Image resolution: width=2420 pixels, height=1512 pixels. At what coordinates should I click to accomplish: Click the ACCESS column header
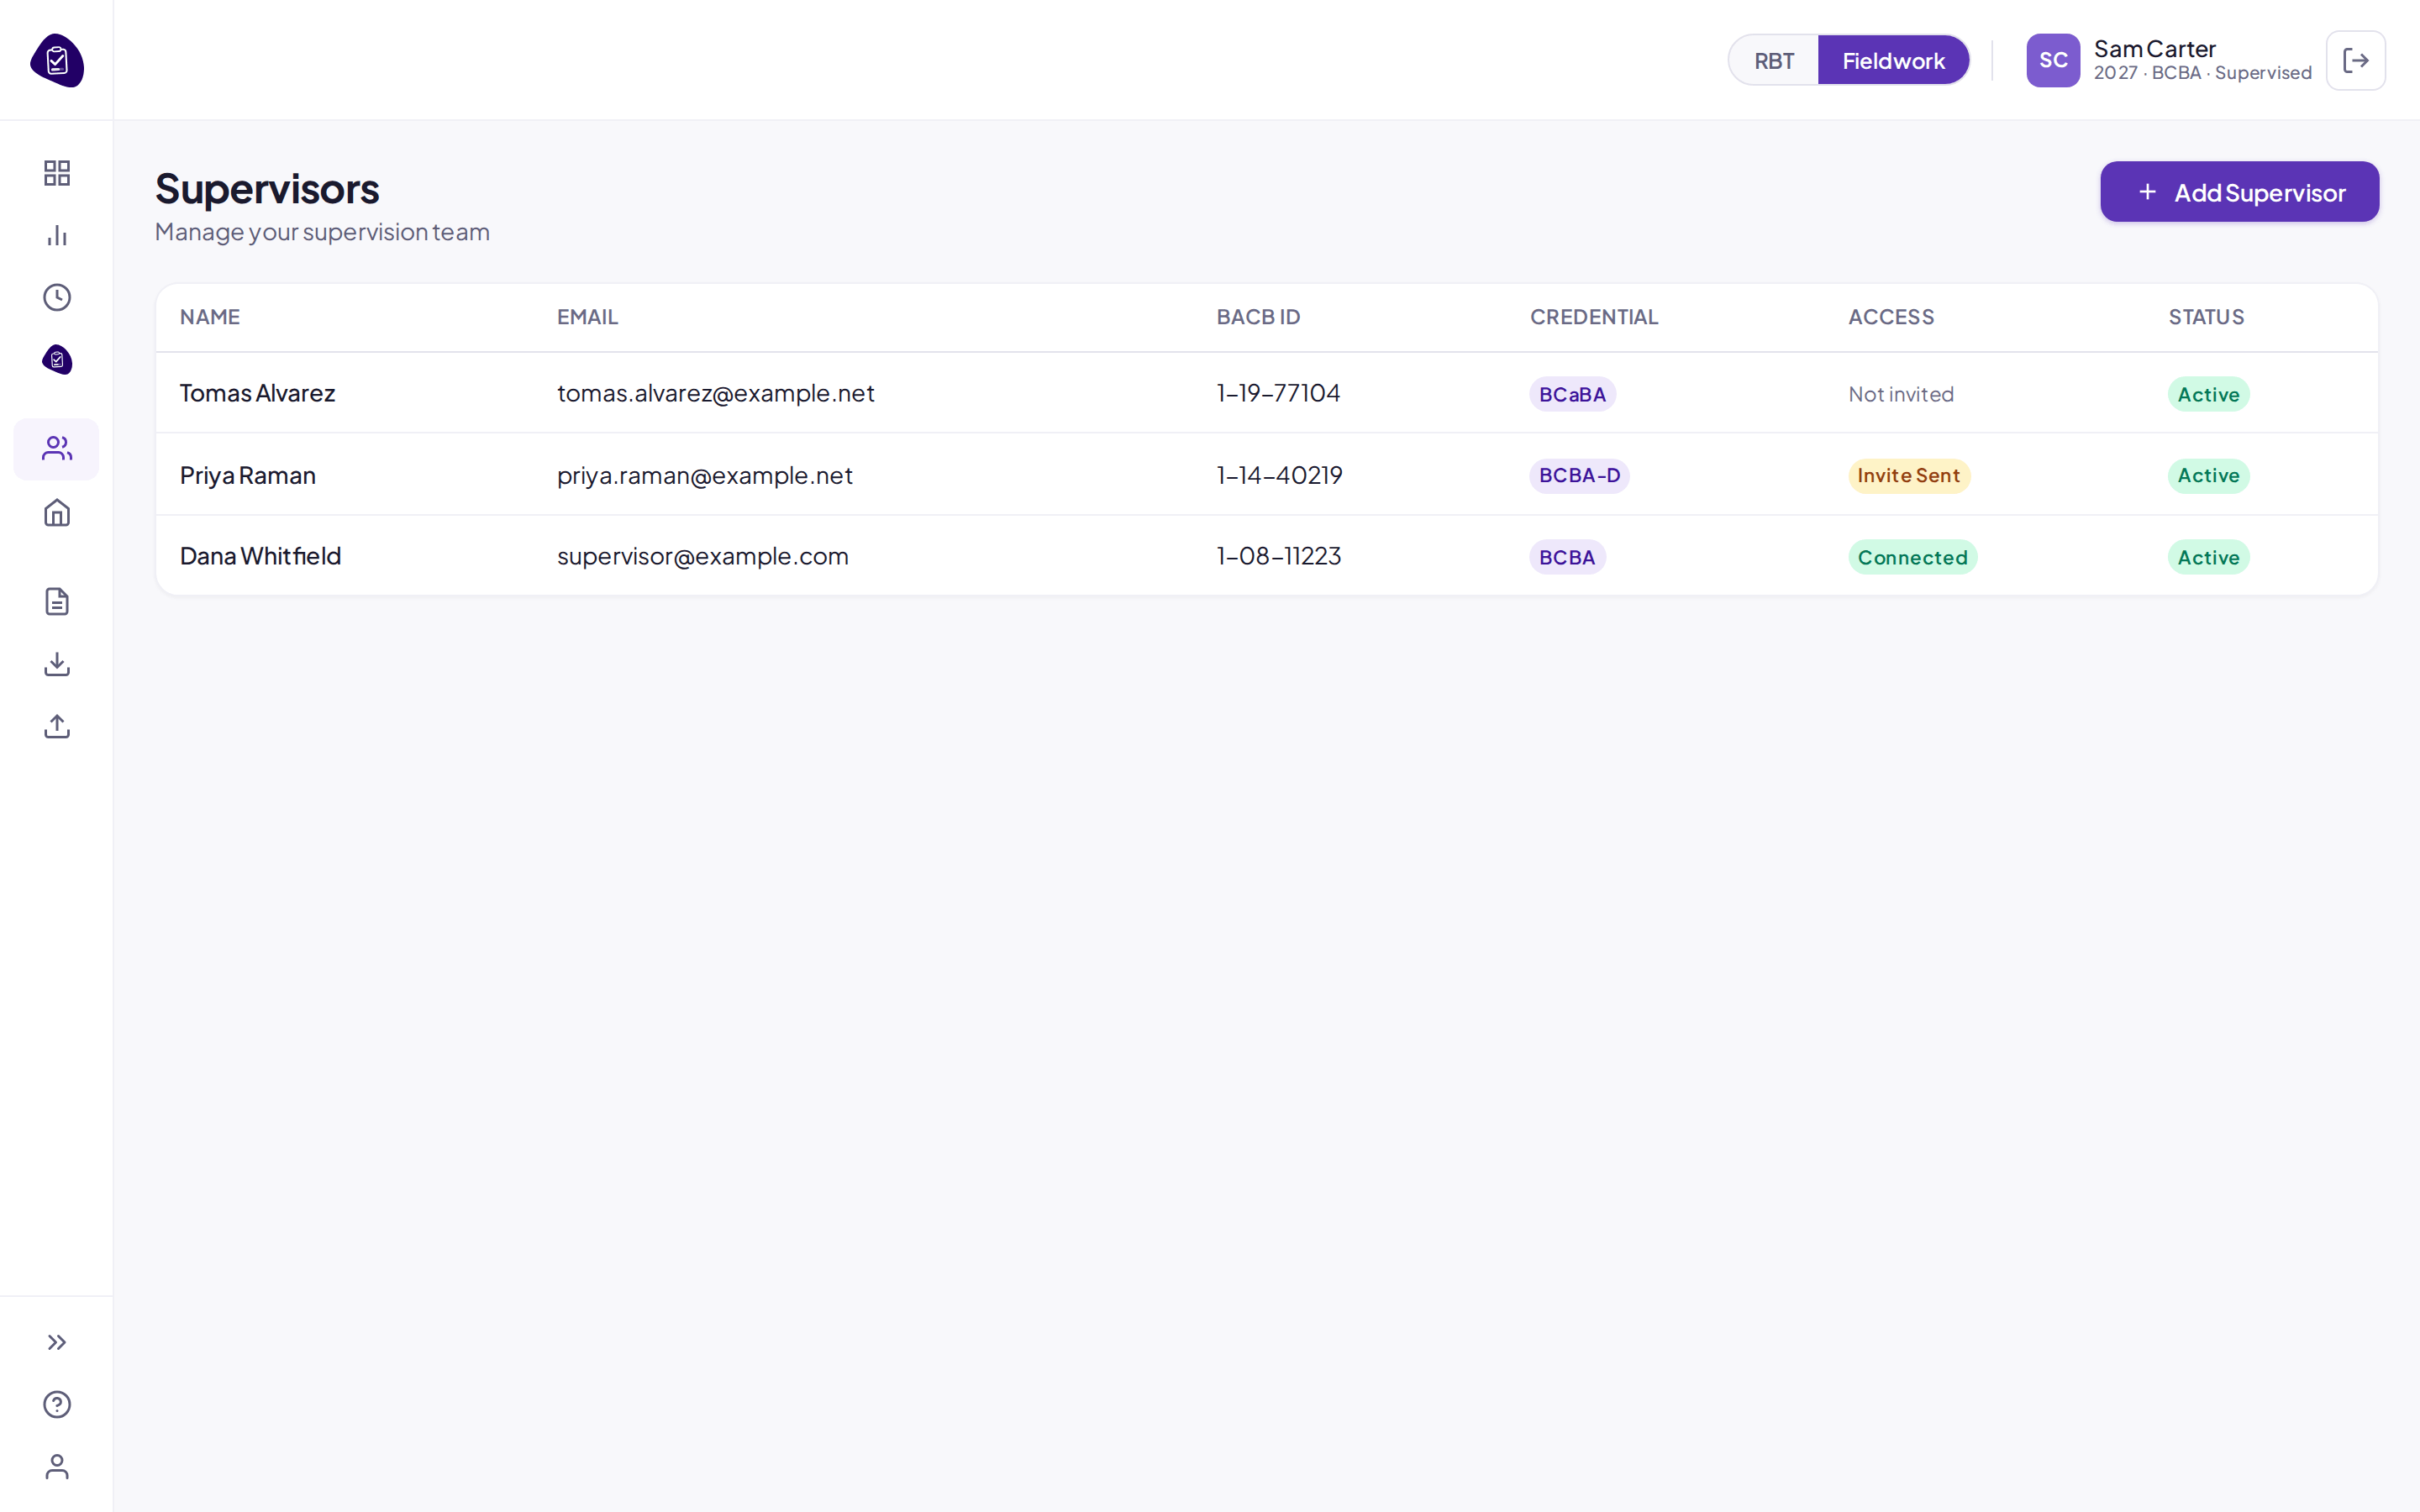(1891, 317)
